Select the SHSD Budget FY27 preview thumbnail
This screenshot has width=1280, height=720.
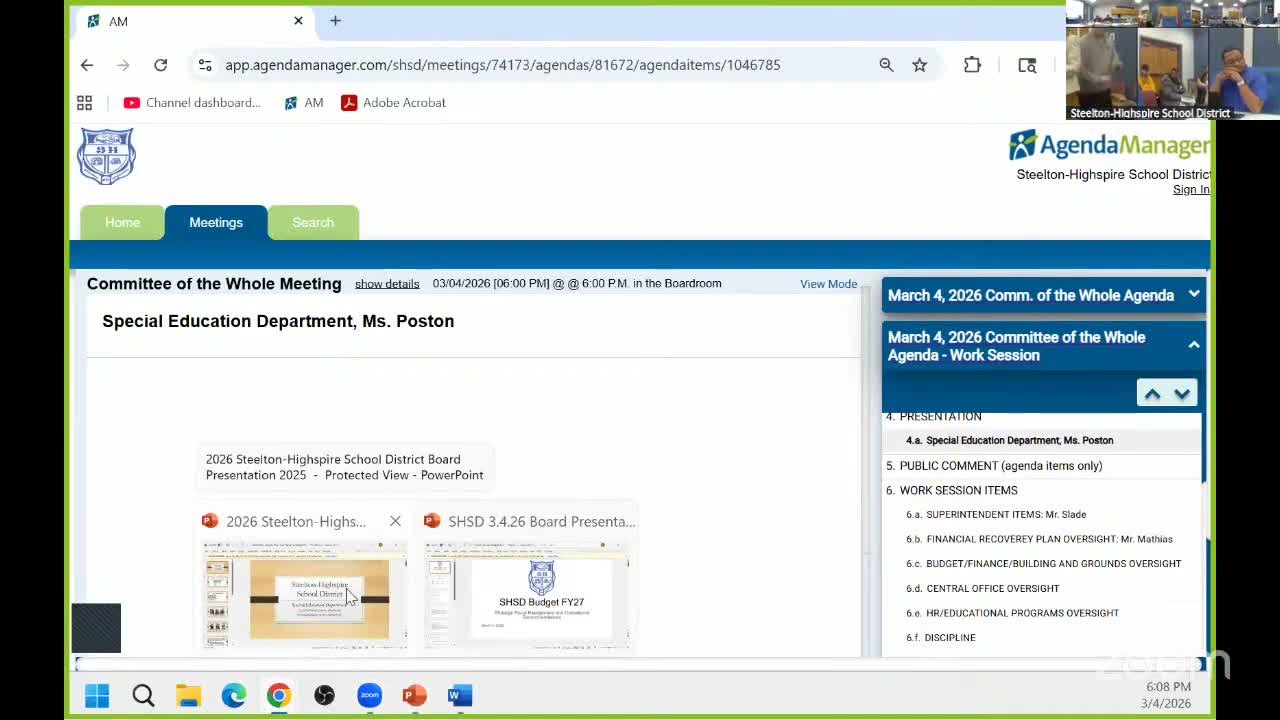point(527,595)
